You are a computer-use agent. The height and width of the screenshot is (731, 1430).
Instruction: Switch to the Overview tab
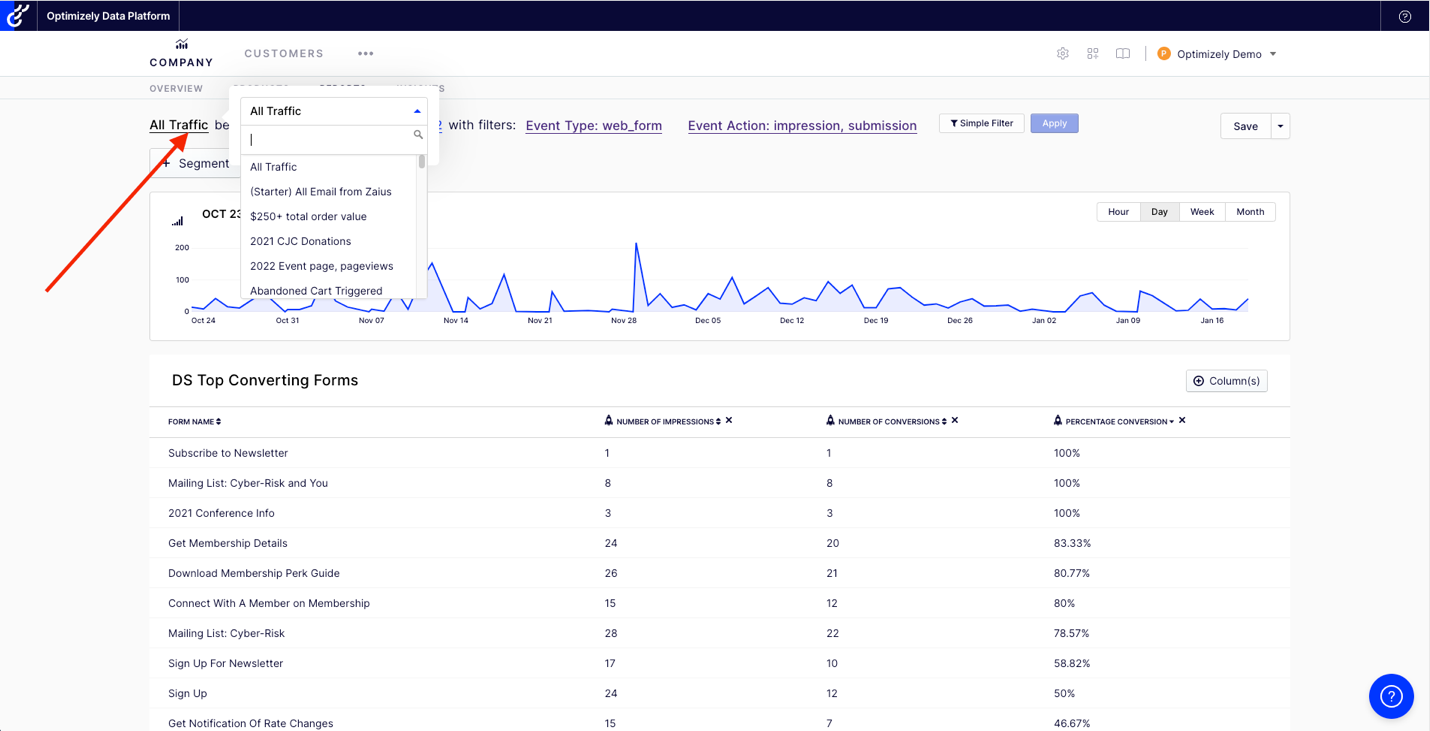pos(176,88)
